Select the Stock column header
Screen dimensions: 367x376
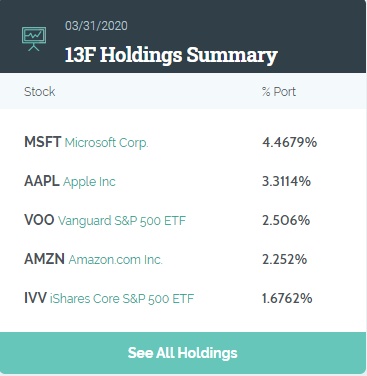coord(40,92)
